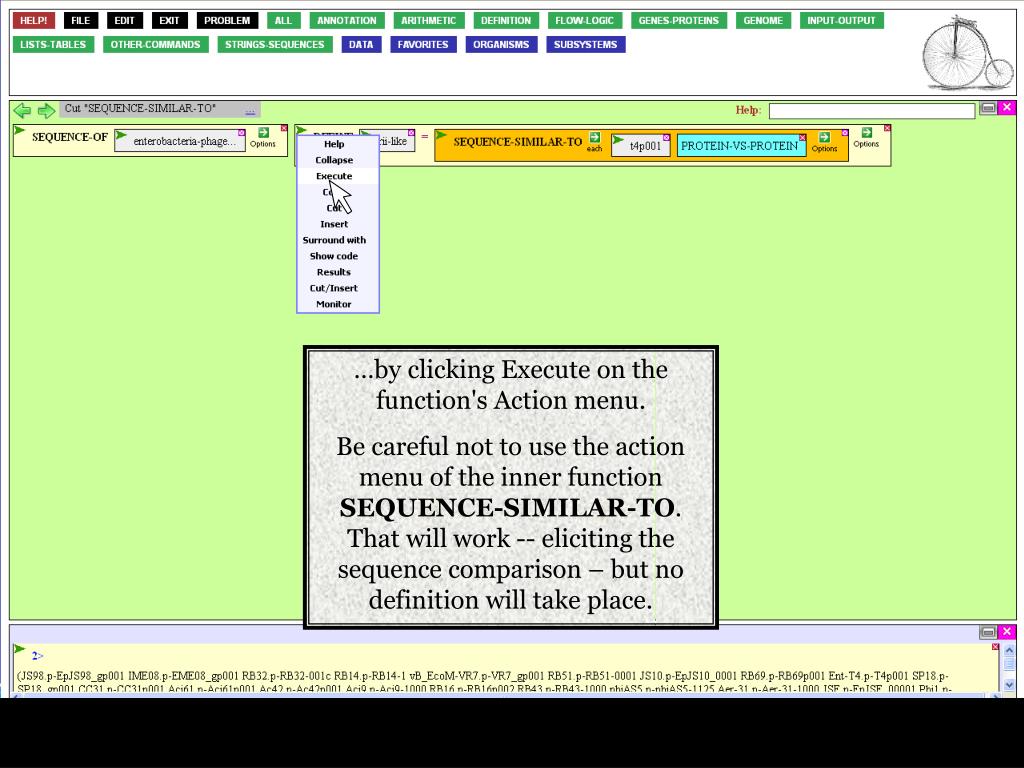Clear the t4p001 box with its purple x

[x=667, y=137]
